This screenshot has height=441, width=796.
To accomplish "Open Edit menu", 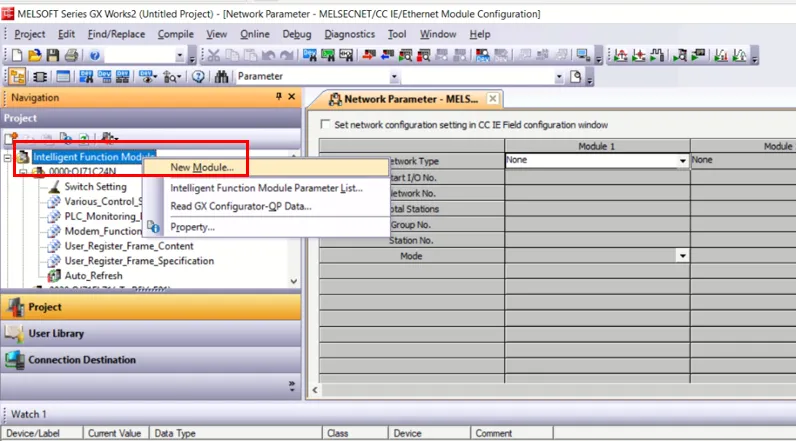I will (66, 34).
